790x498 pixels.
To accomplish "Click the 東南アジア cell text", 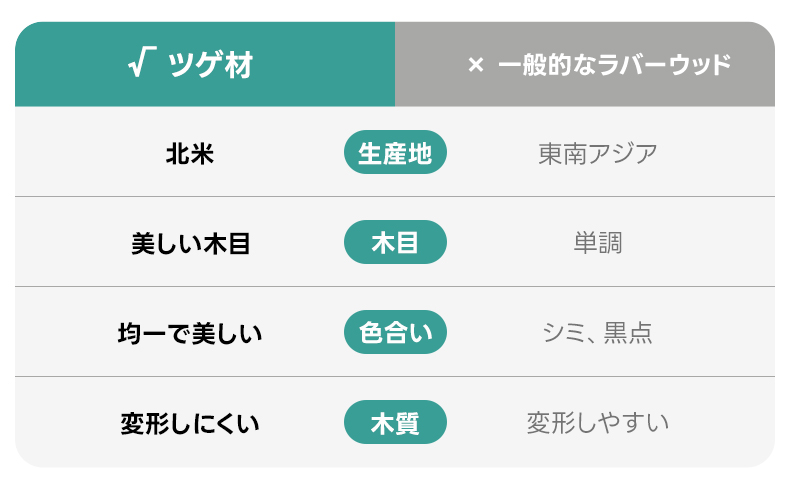I will pyautogui.click(x=598, y=153).
